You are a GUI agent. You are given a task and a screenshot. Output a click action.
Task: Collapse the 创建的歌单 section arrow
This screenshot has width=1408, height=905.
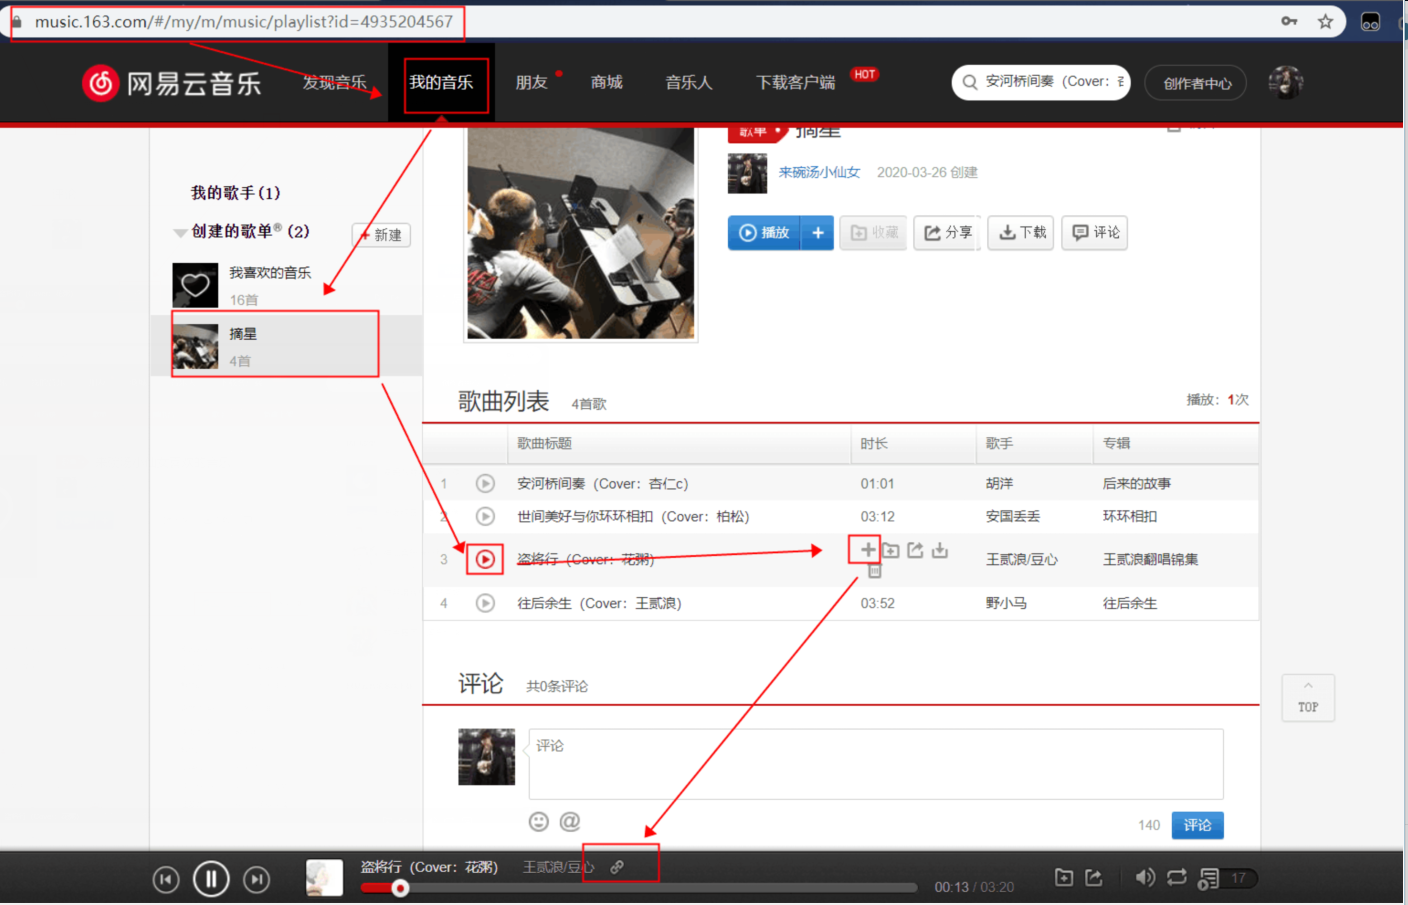click(180, 232)
